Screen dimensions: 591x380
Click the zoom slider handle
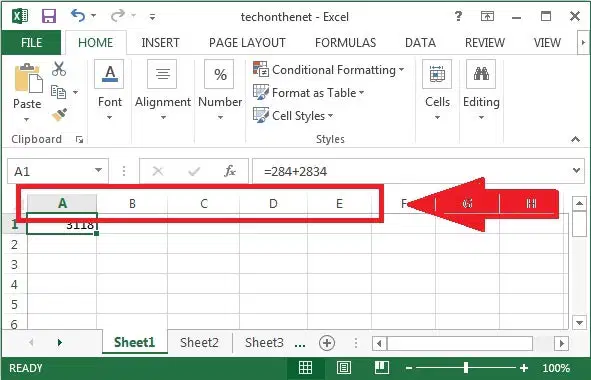466,368
